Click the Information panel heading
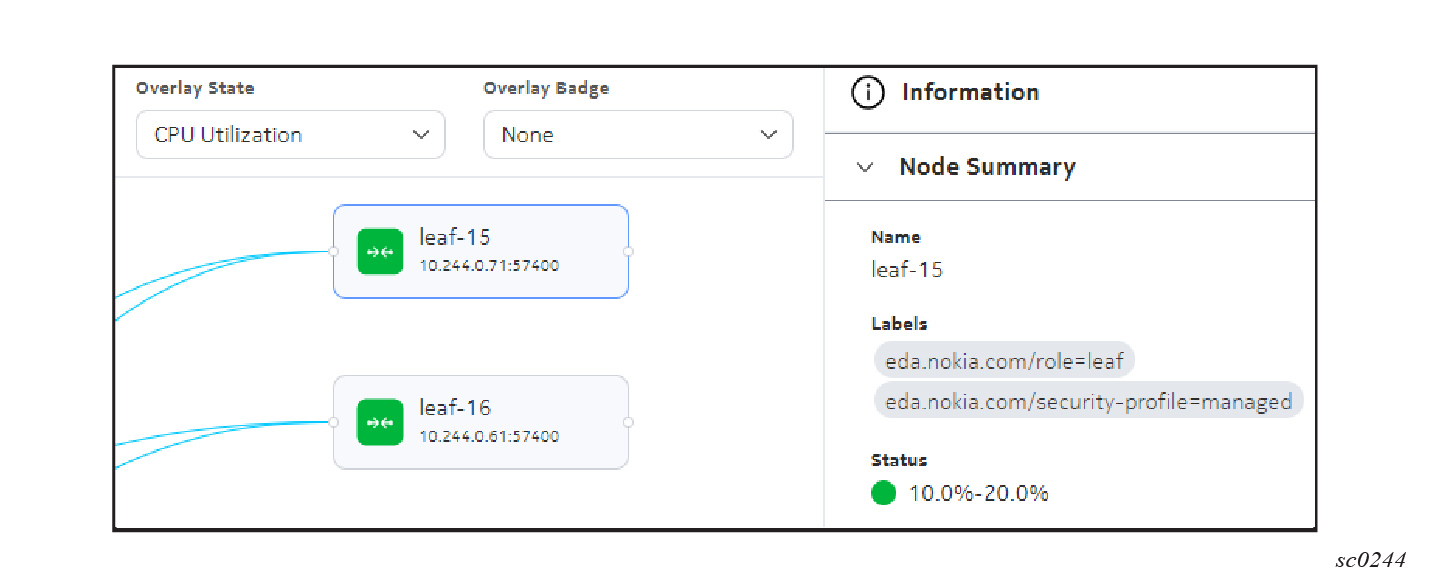 pyautogui.click(x=970, y=92)
